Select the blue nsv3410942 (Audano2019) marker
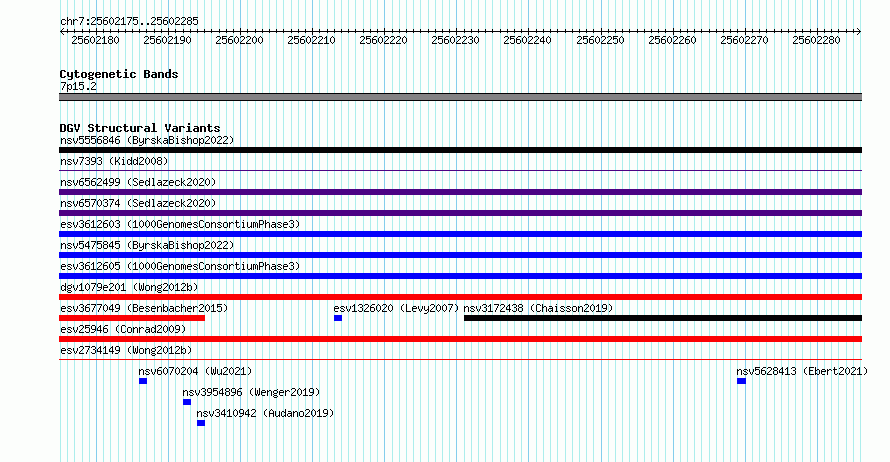 201,423
